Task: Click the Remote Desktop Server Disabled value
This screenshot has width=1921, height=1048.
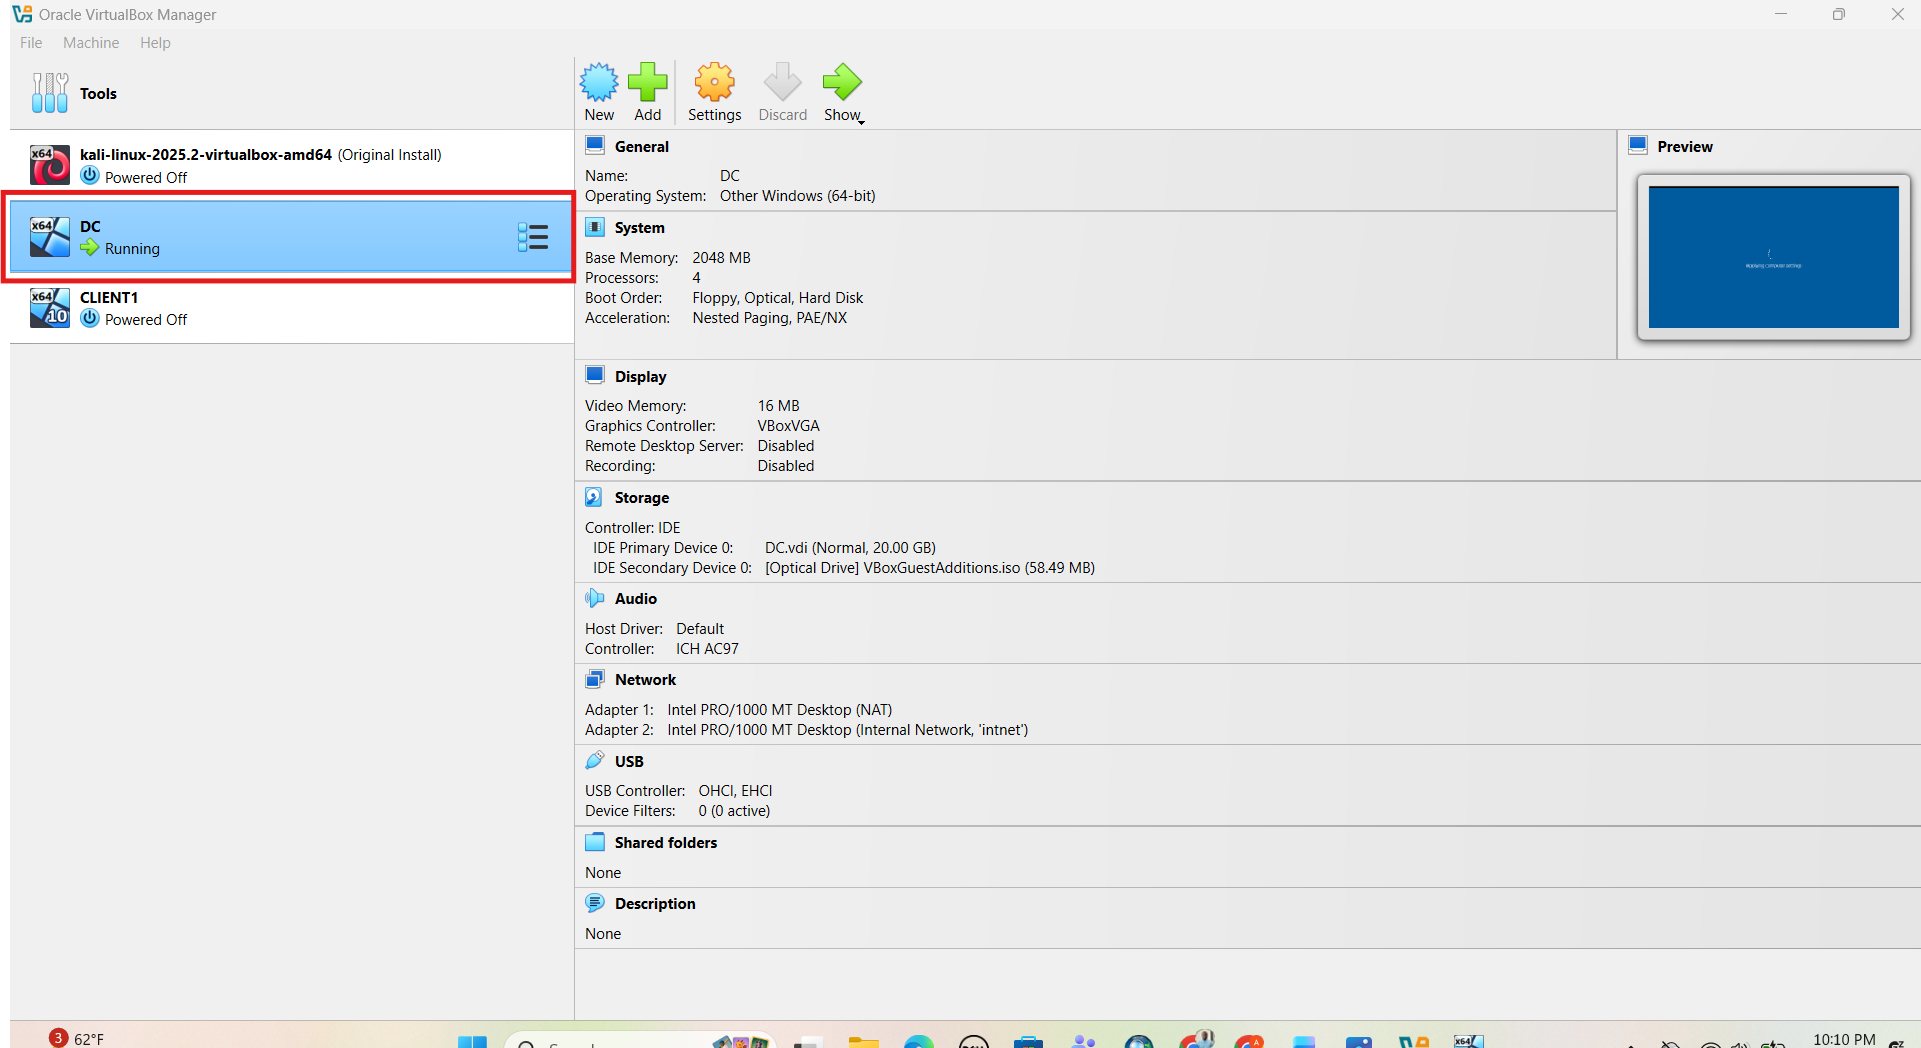Action: 785,446
